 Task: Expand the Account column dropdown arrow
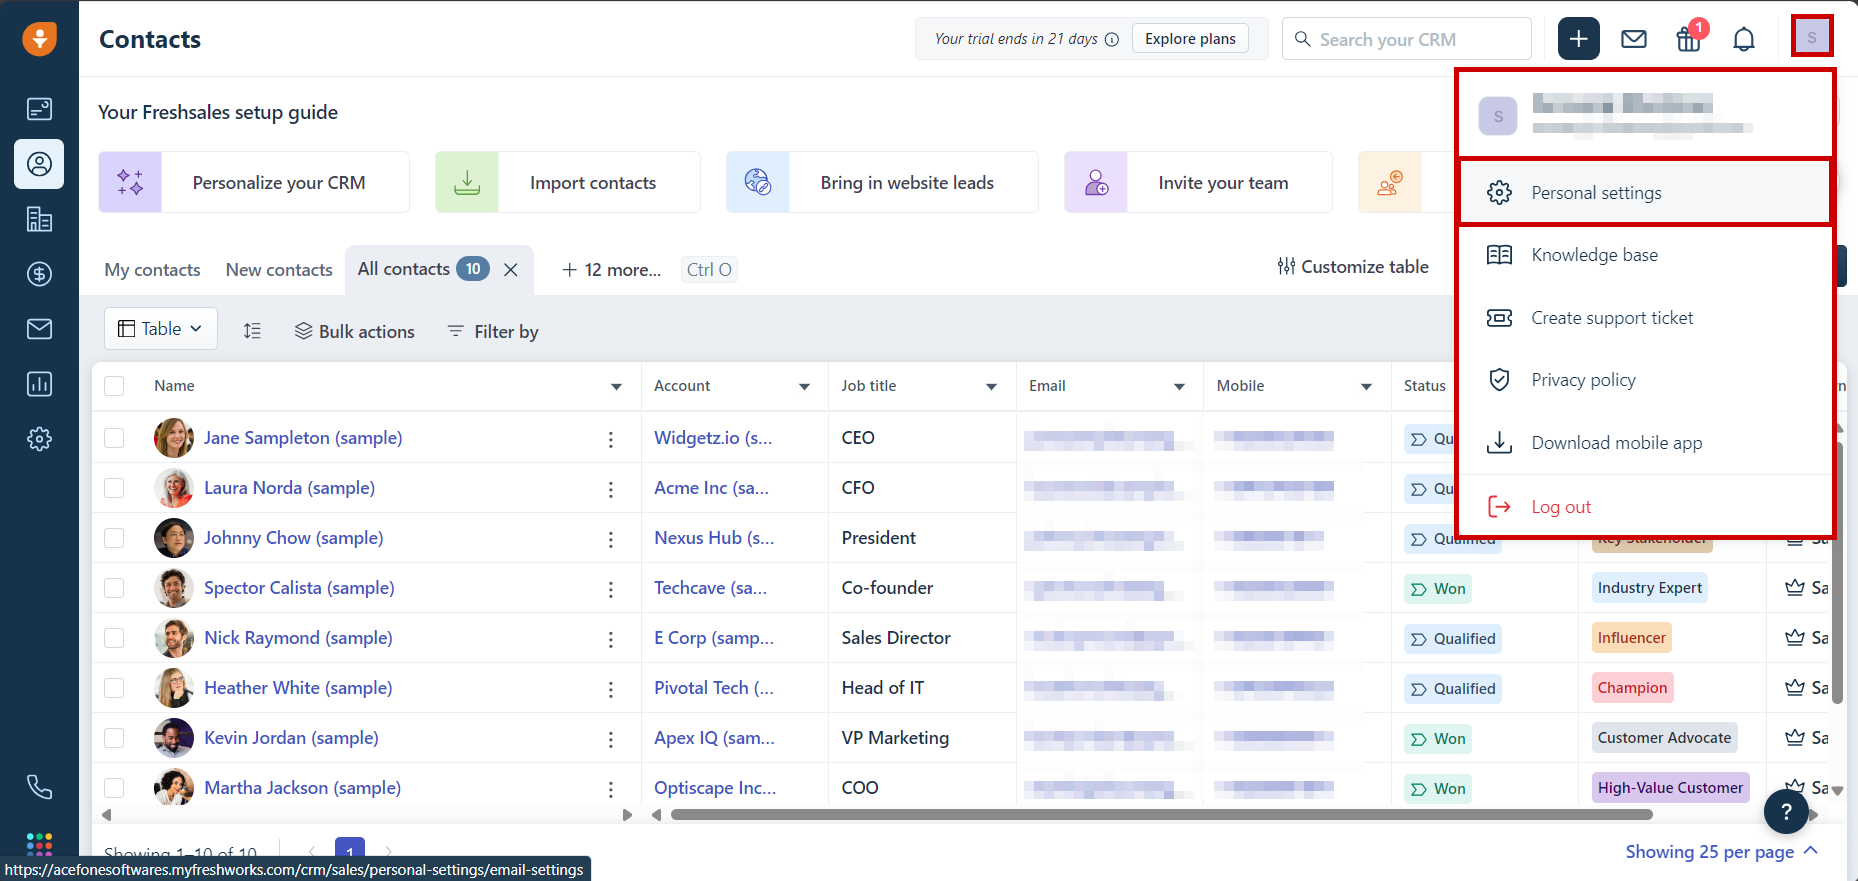tap(804, 387)
